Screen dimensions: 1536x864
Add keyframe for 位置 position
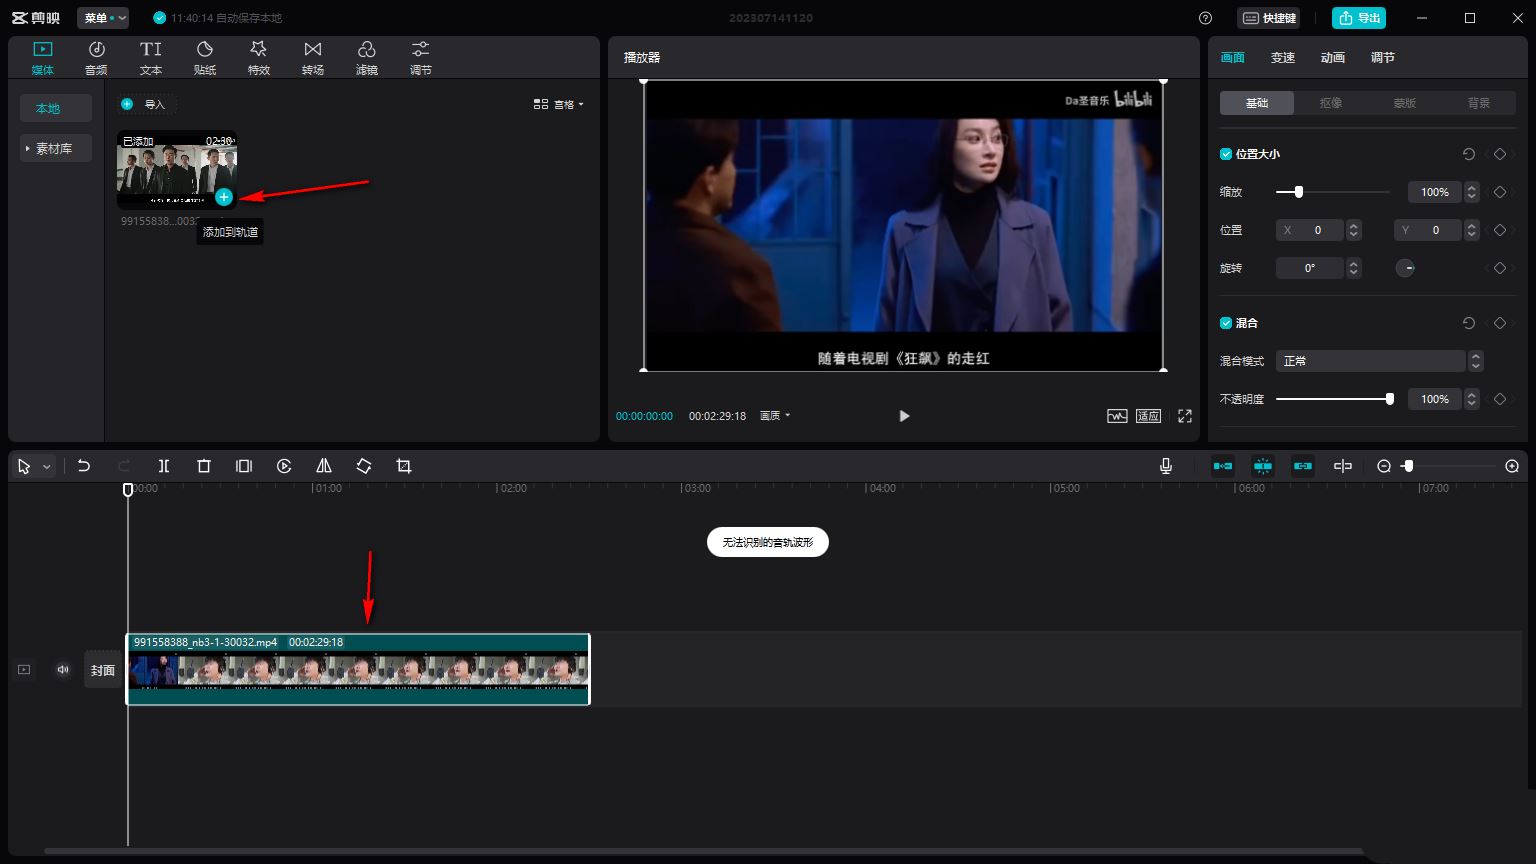(x=1500, y=230)
